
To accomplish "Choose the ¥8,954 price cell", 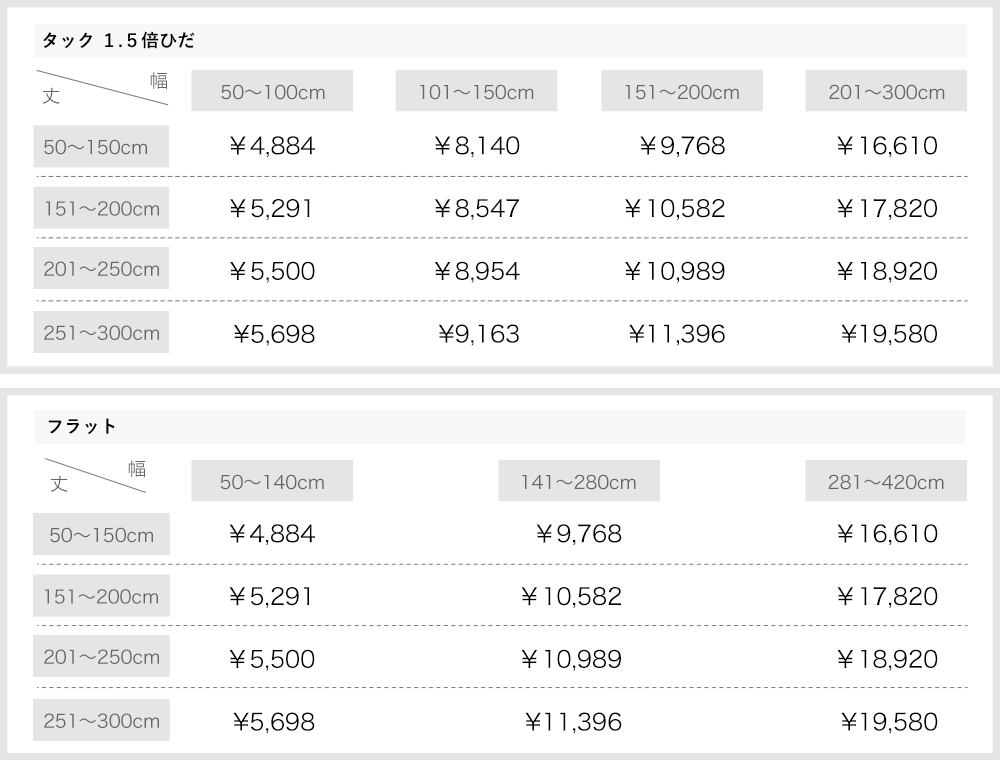I will (477, 271).
